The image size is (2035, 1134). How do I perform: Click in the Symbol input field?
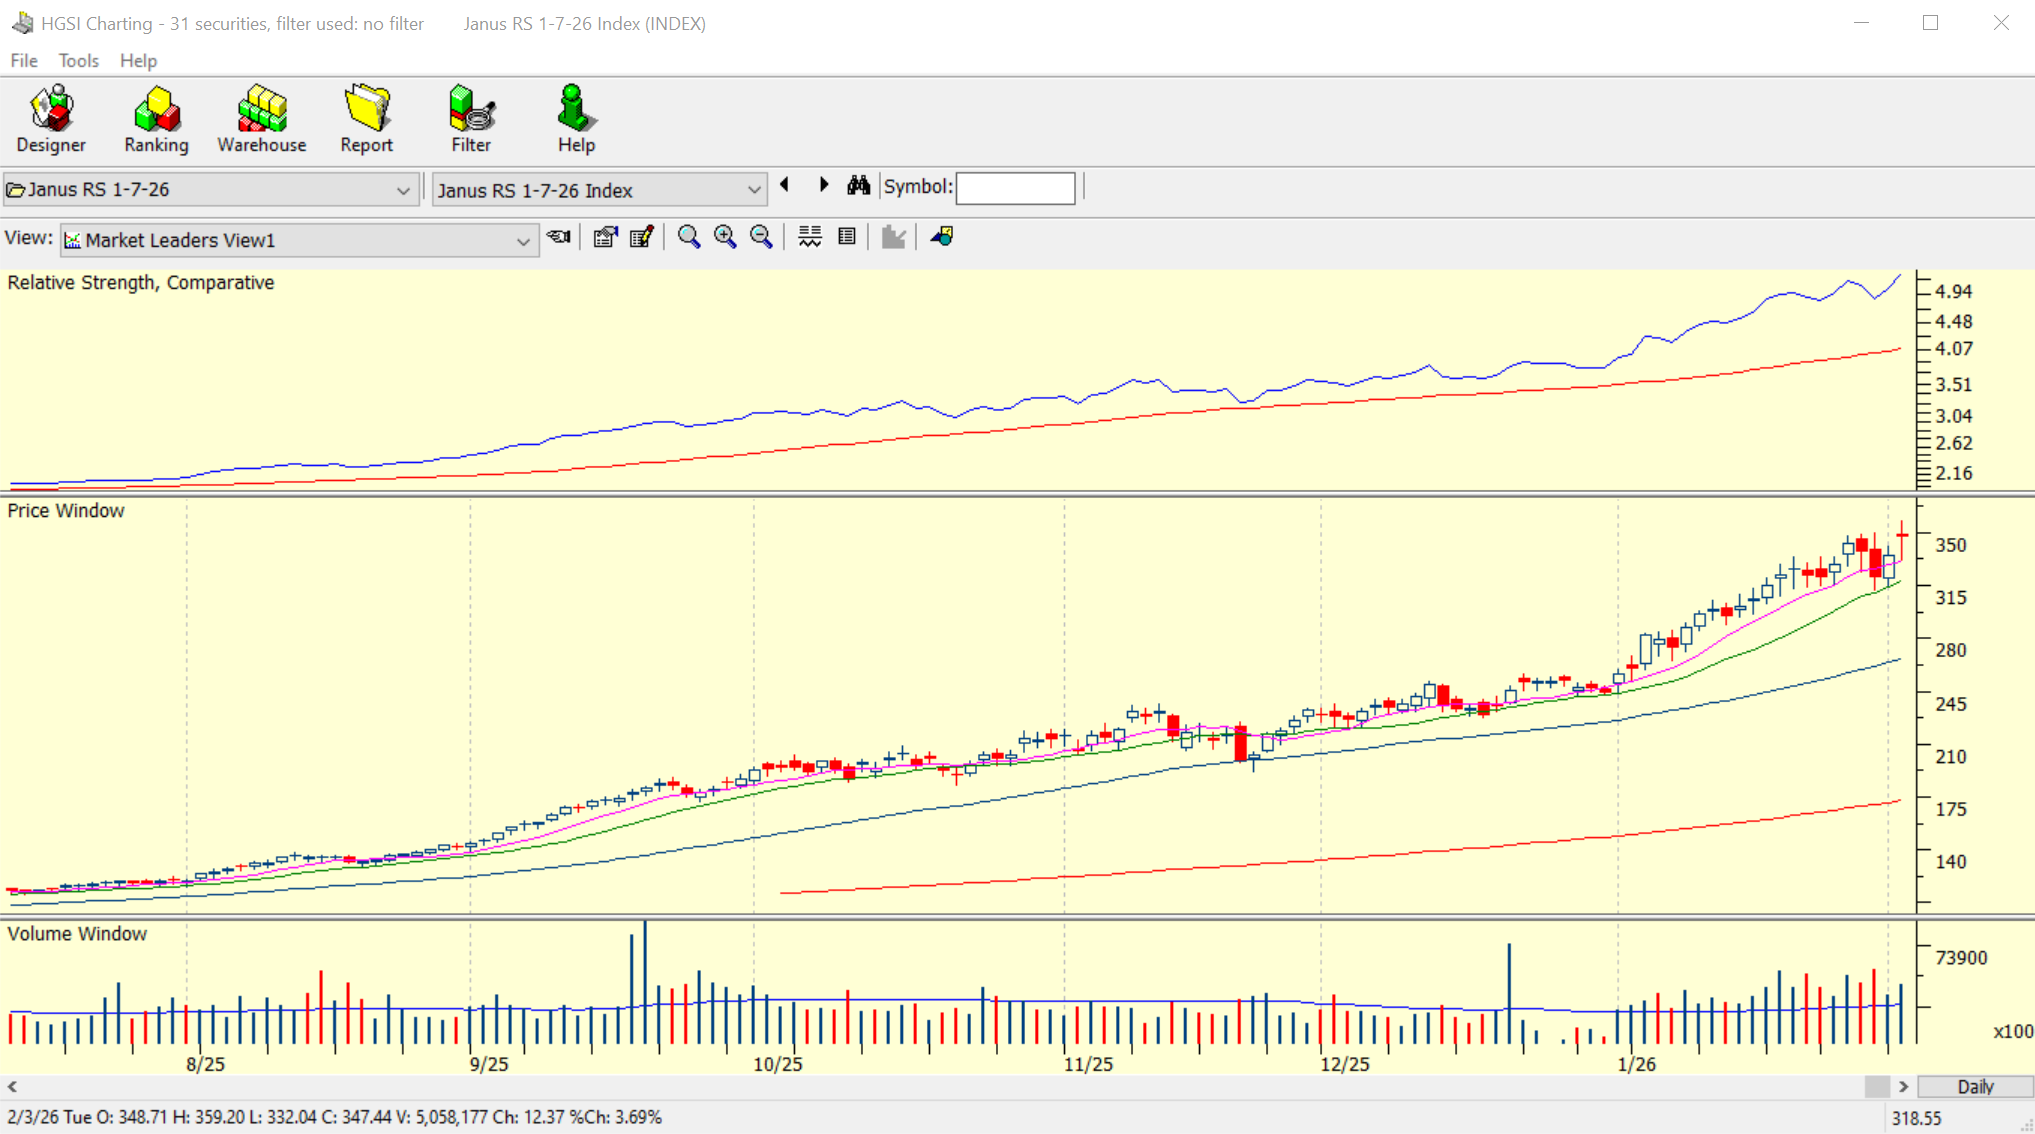(1015, 188)
